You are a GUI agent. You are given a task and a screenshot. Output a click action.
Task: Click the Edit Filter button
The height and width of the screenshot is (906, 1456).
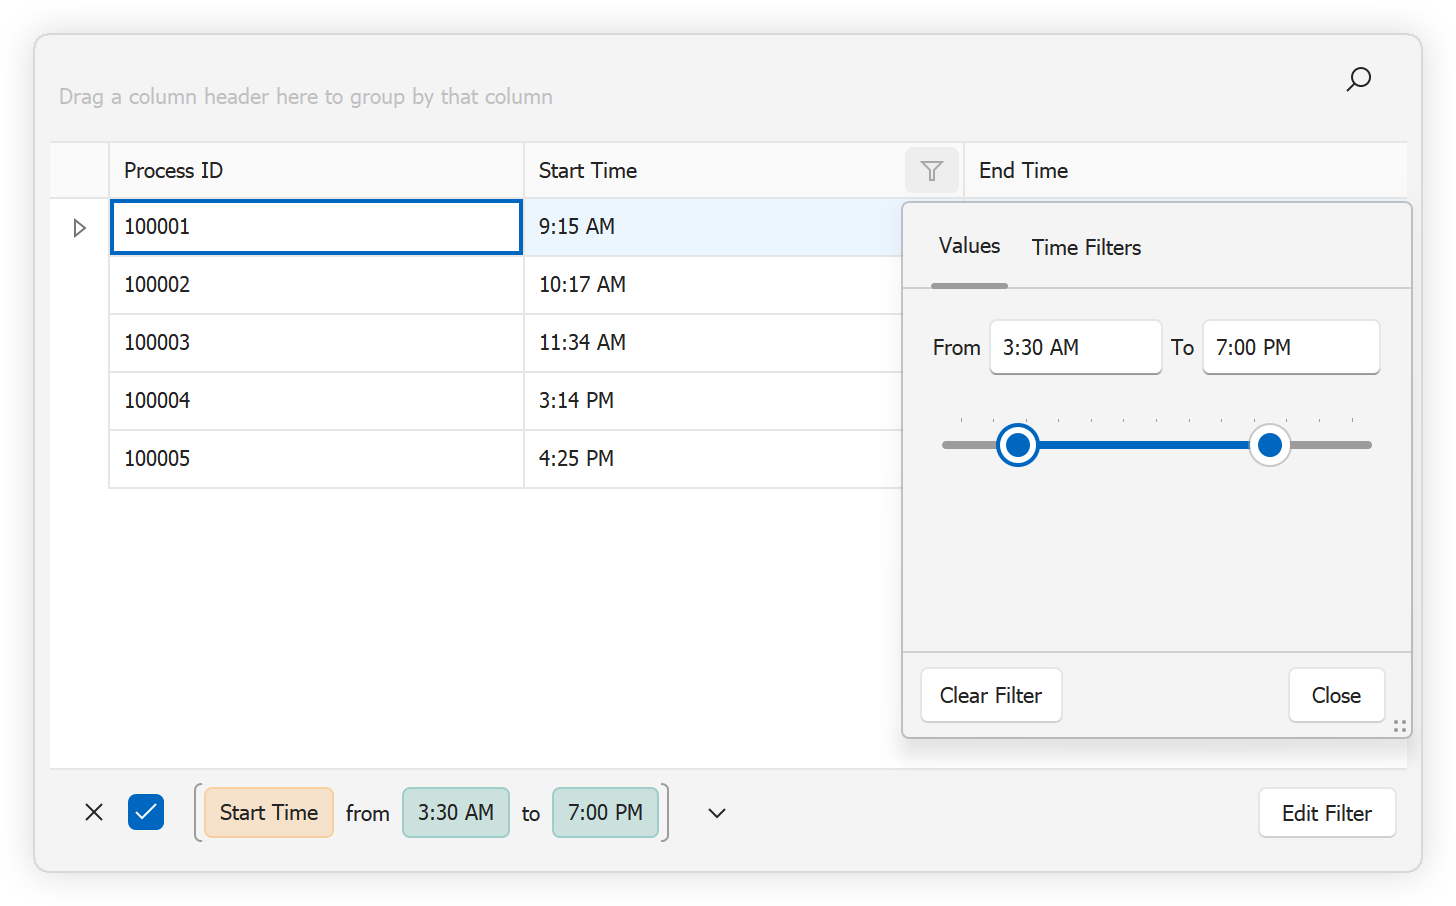(1327, 813)
